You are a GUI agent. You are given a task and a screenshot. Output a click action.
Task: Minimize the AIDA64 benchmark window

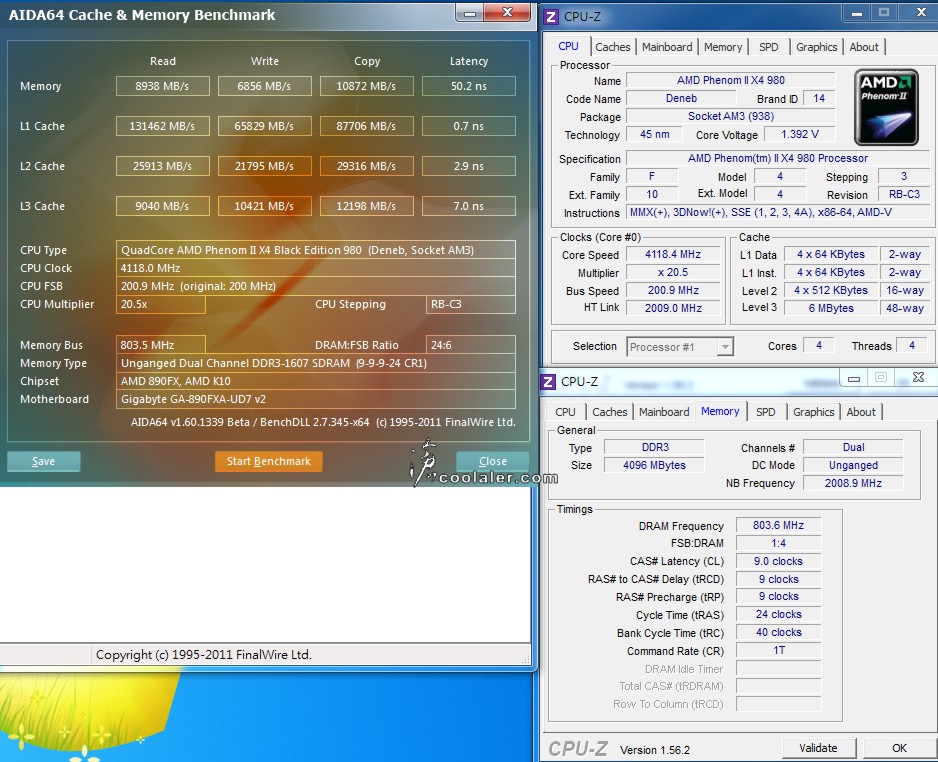(x=470, y=13)
